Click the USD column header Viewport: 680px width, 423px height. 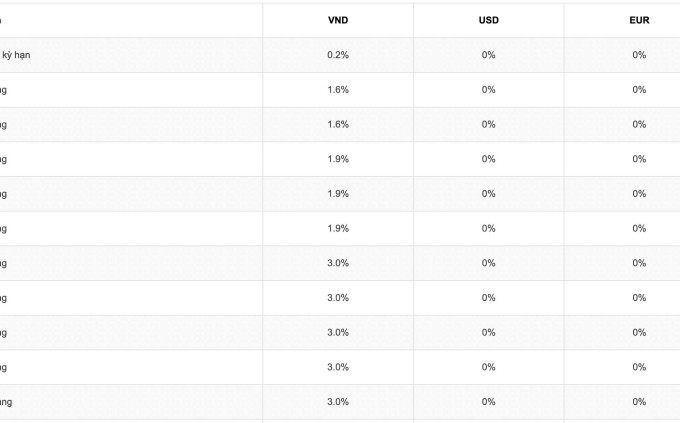488,20
